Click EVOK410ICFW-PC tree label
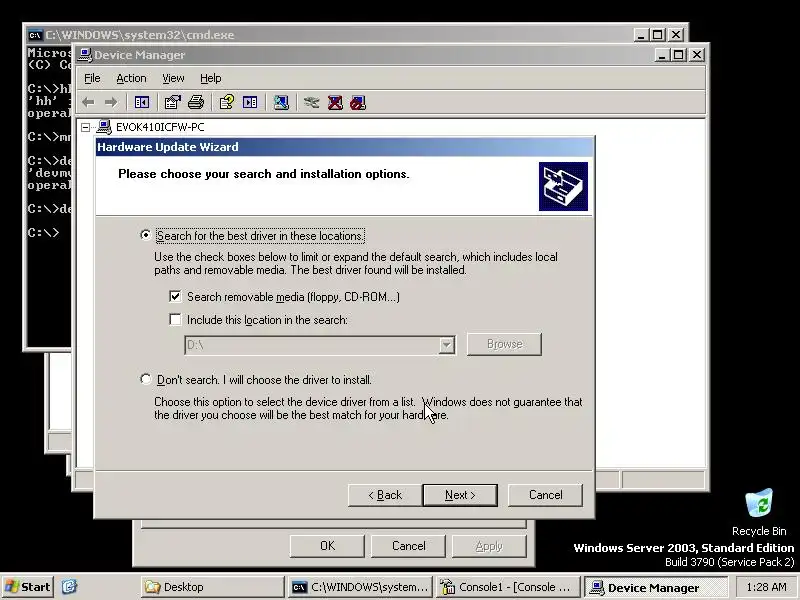 160,127
